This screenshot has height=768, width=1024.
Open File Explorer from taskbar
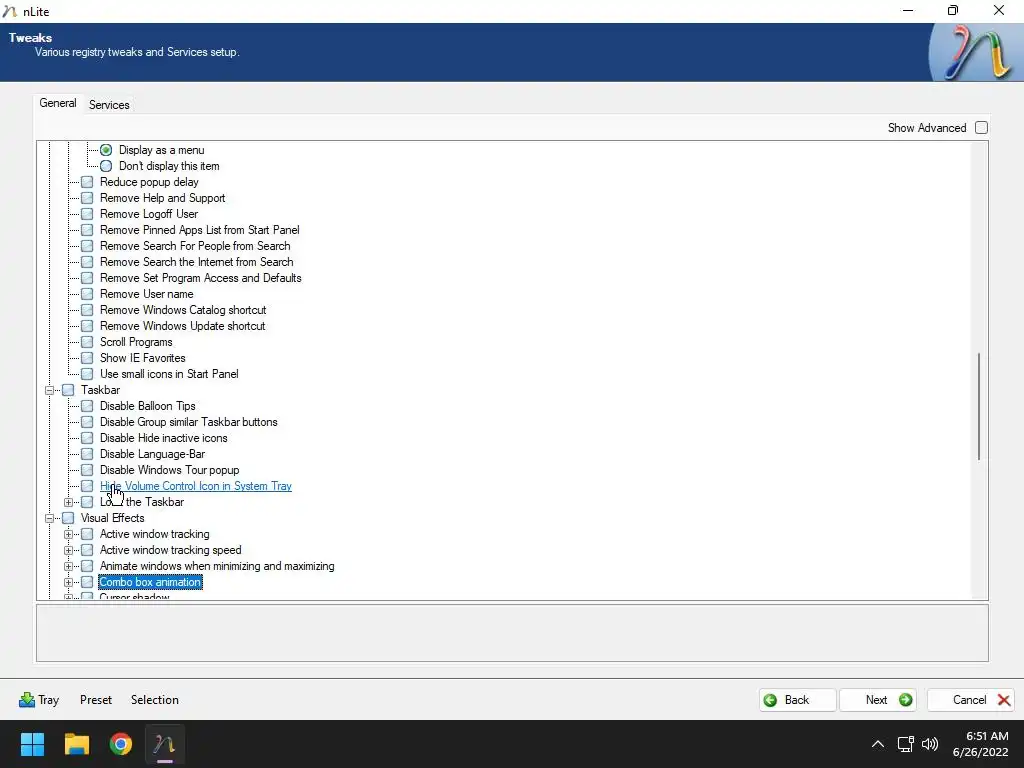click(x=76, y=744)
